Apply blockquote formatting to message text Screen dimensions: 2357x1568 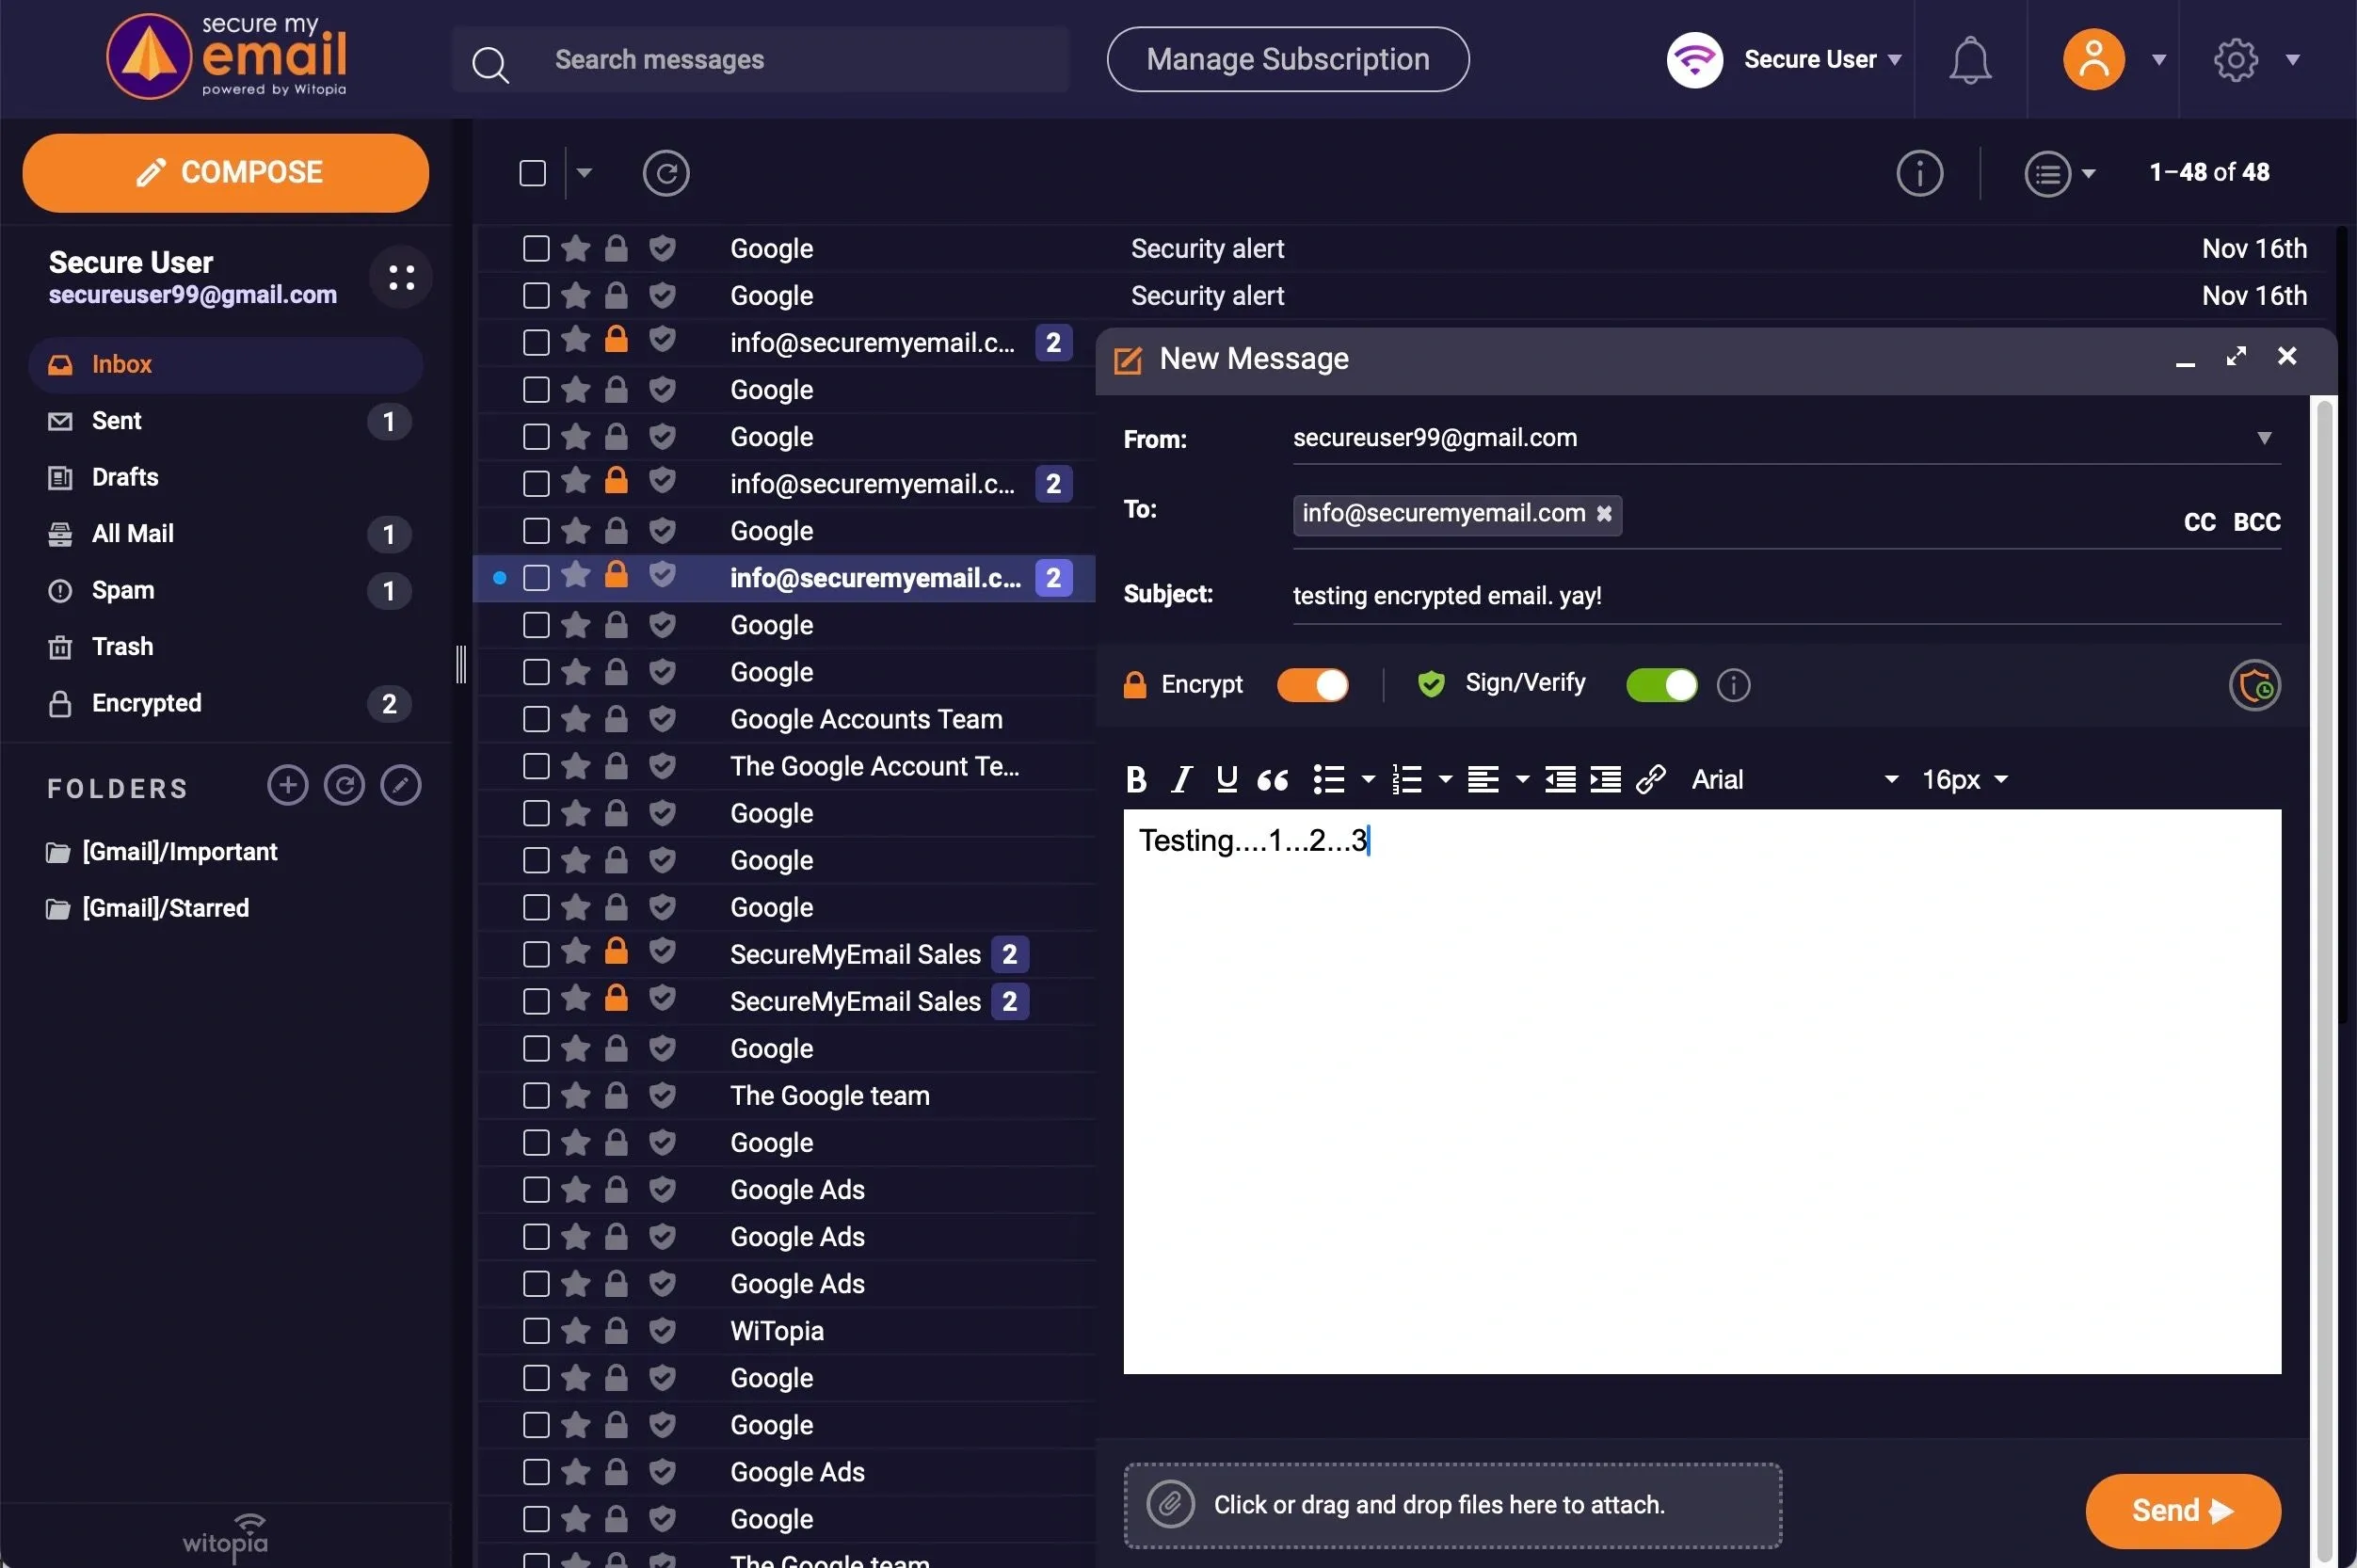point(1272,780)
